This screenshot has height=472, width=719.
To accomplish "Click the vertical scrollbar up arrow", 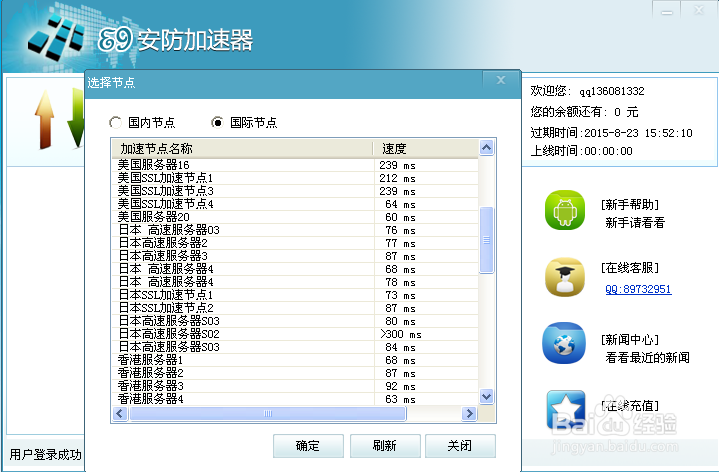I will pos(487,148).
